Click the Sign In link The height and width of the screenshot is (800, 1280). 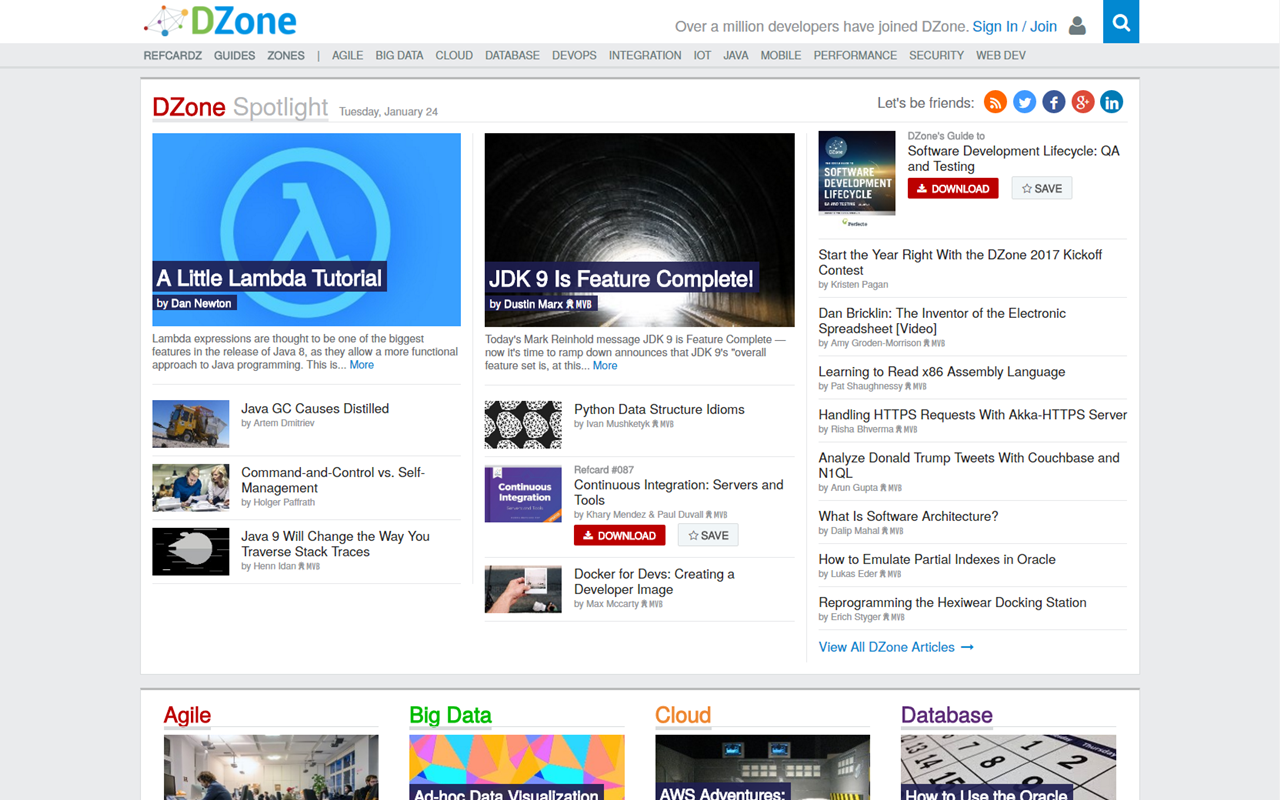point(995,27)
